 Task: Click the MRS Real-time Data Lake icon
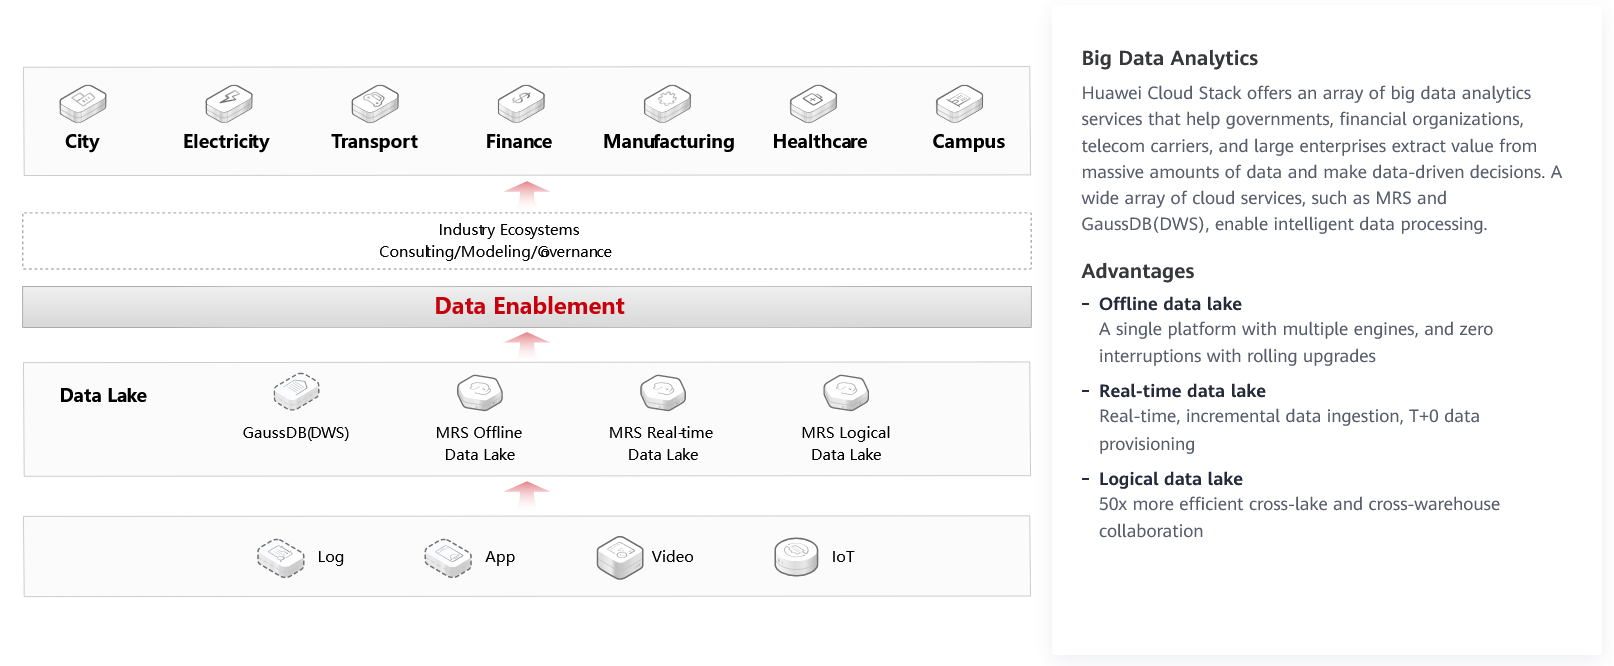click(x=663, y=392)
